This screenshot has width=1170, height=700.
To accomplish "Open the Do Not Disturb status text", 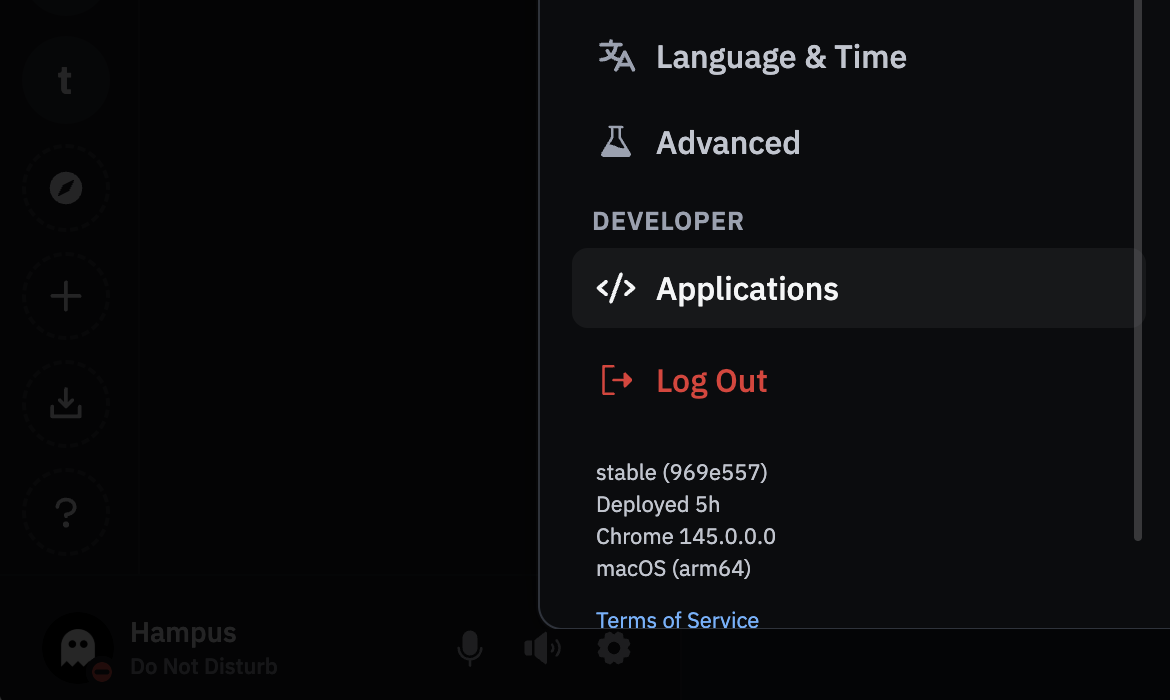I will [x=204, y=667].
